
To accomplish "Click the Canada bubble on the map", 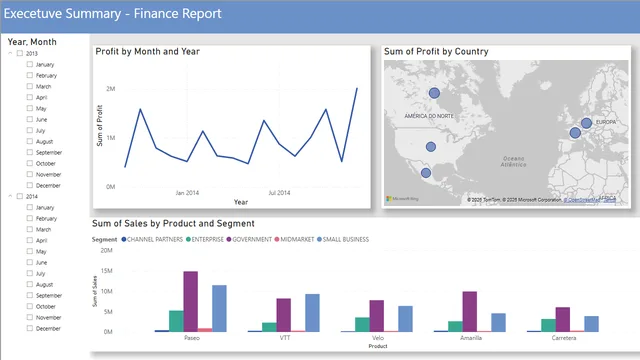I will pos(434,93).
